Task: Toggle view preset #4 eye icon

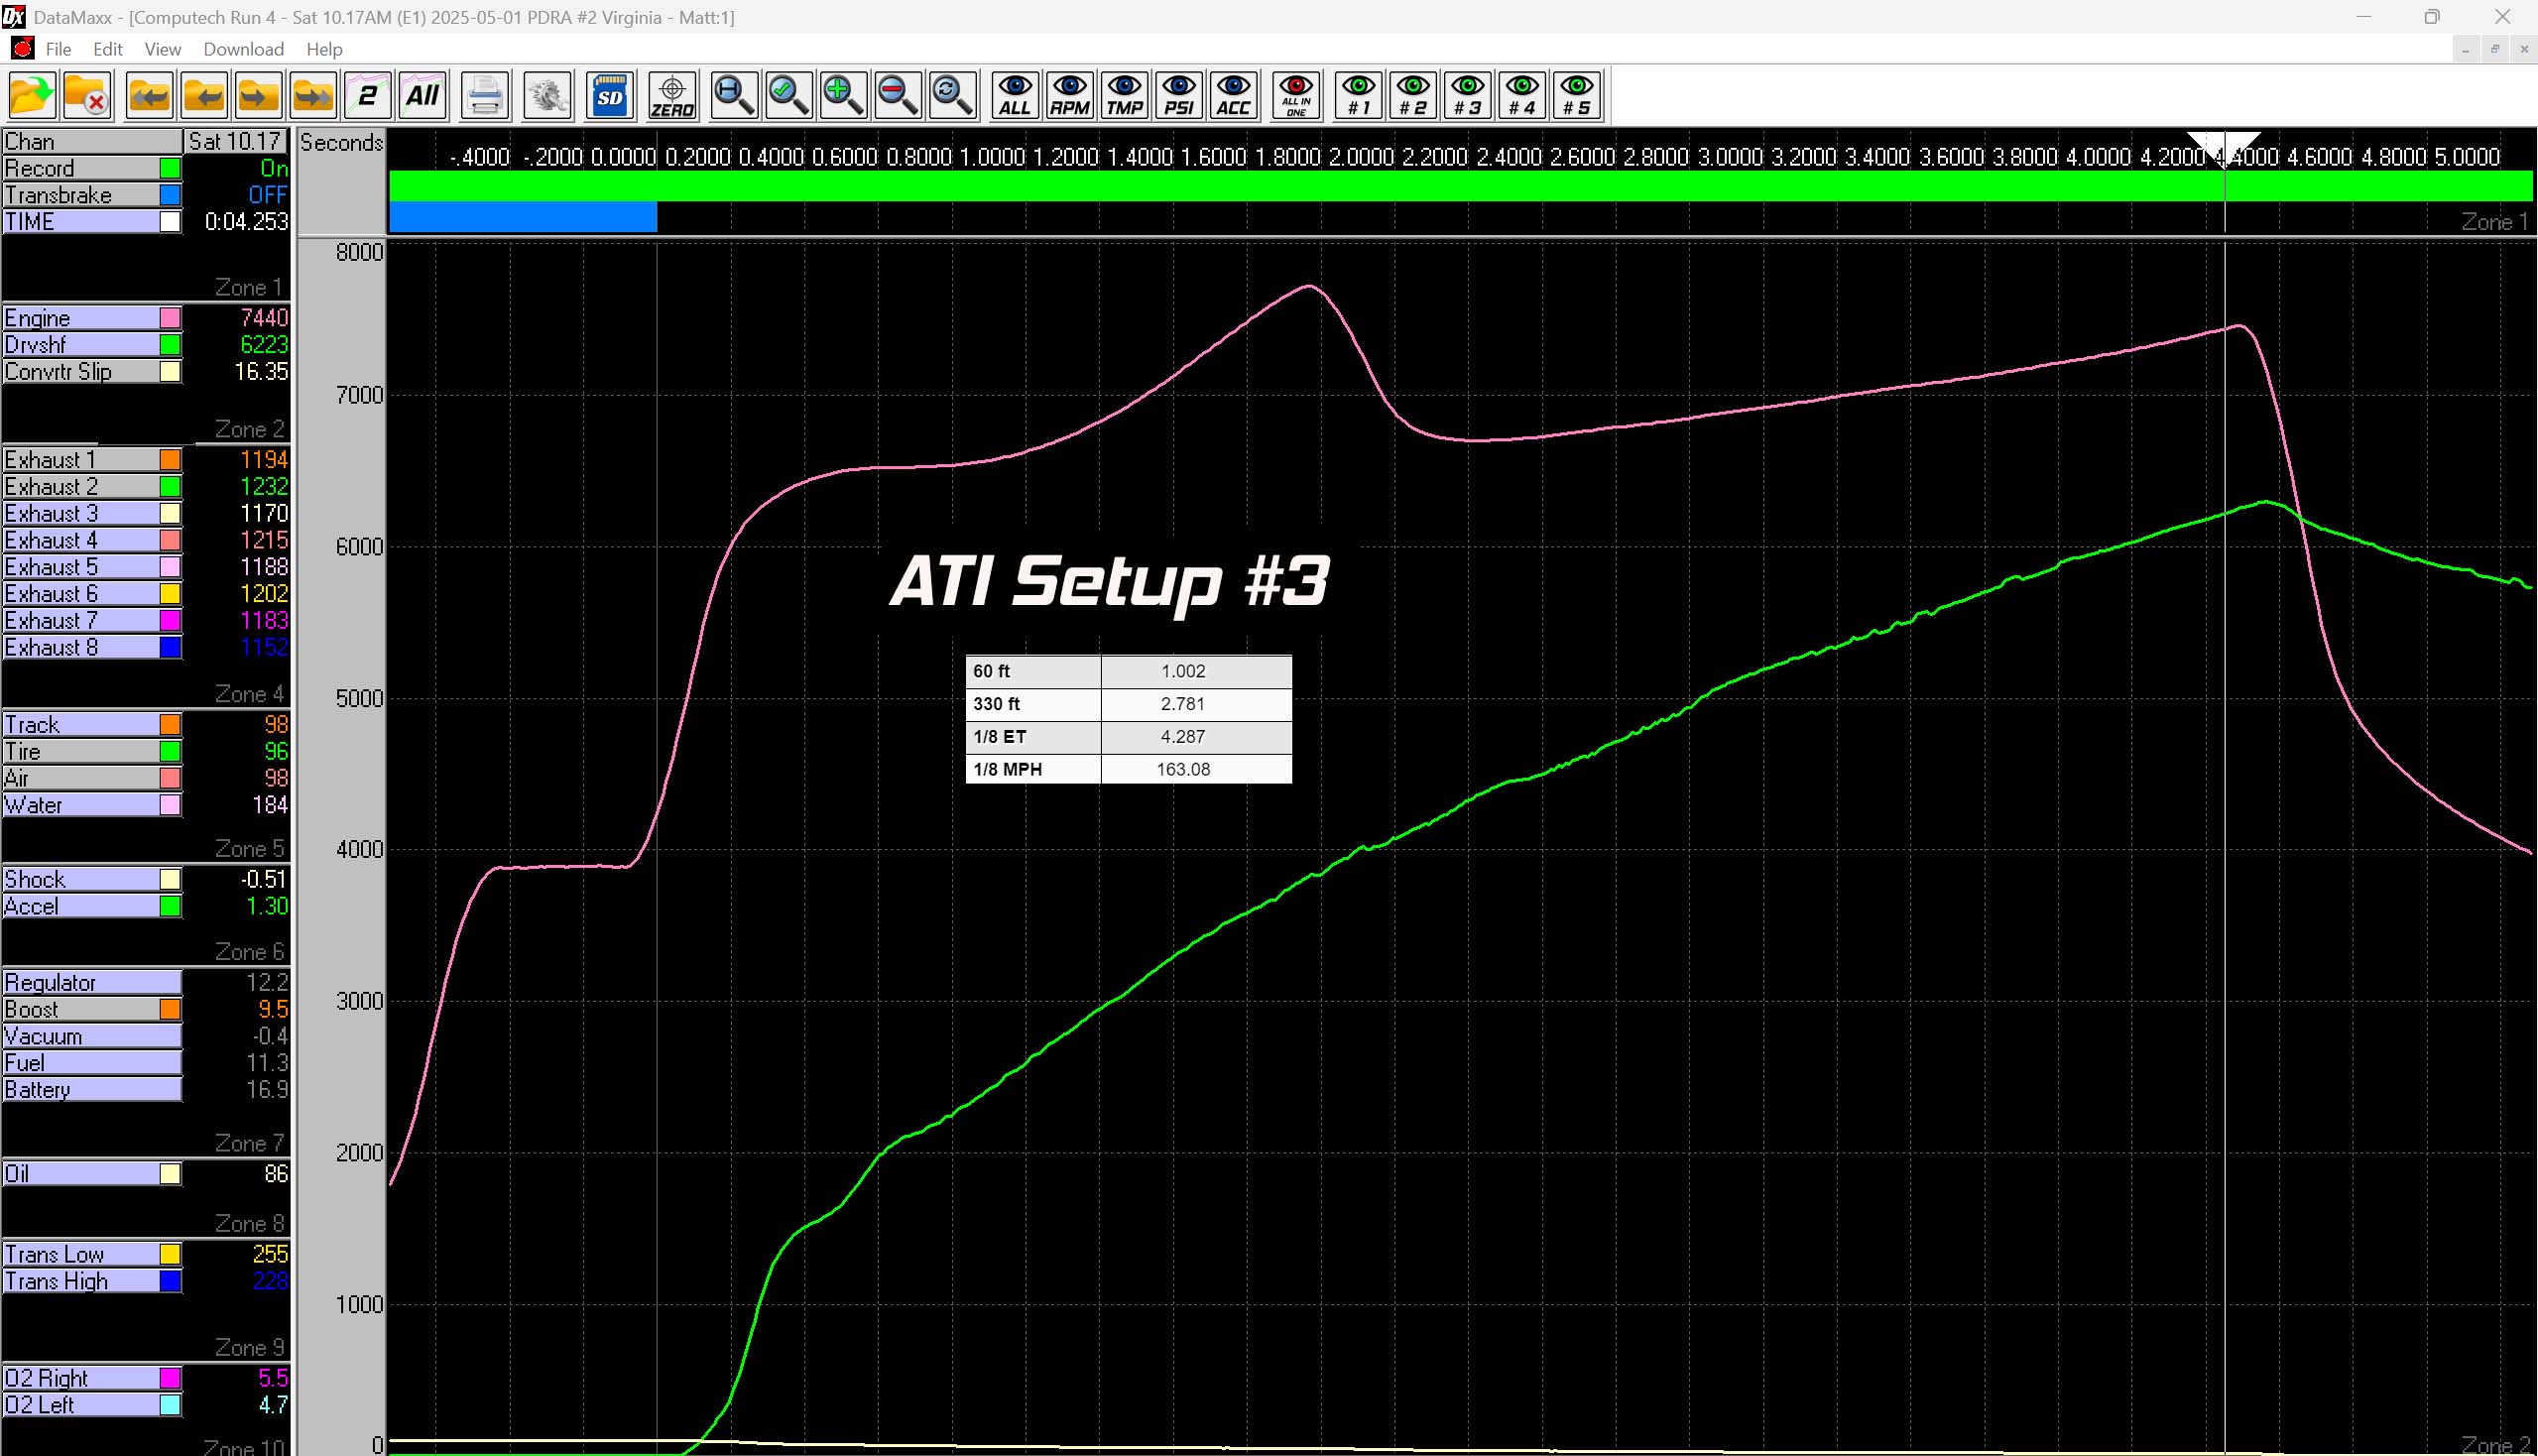Action: click(1522, 96)
